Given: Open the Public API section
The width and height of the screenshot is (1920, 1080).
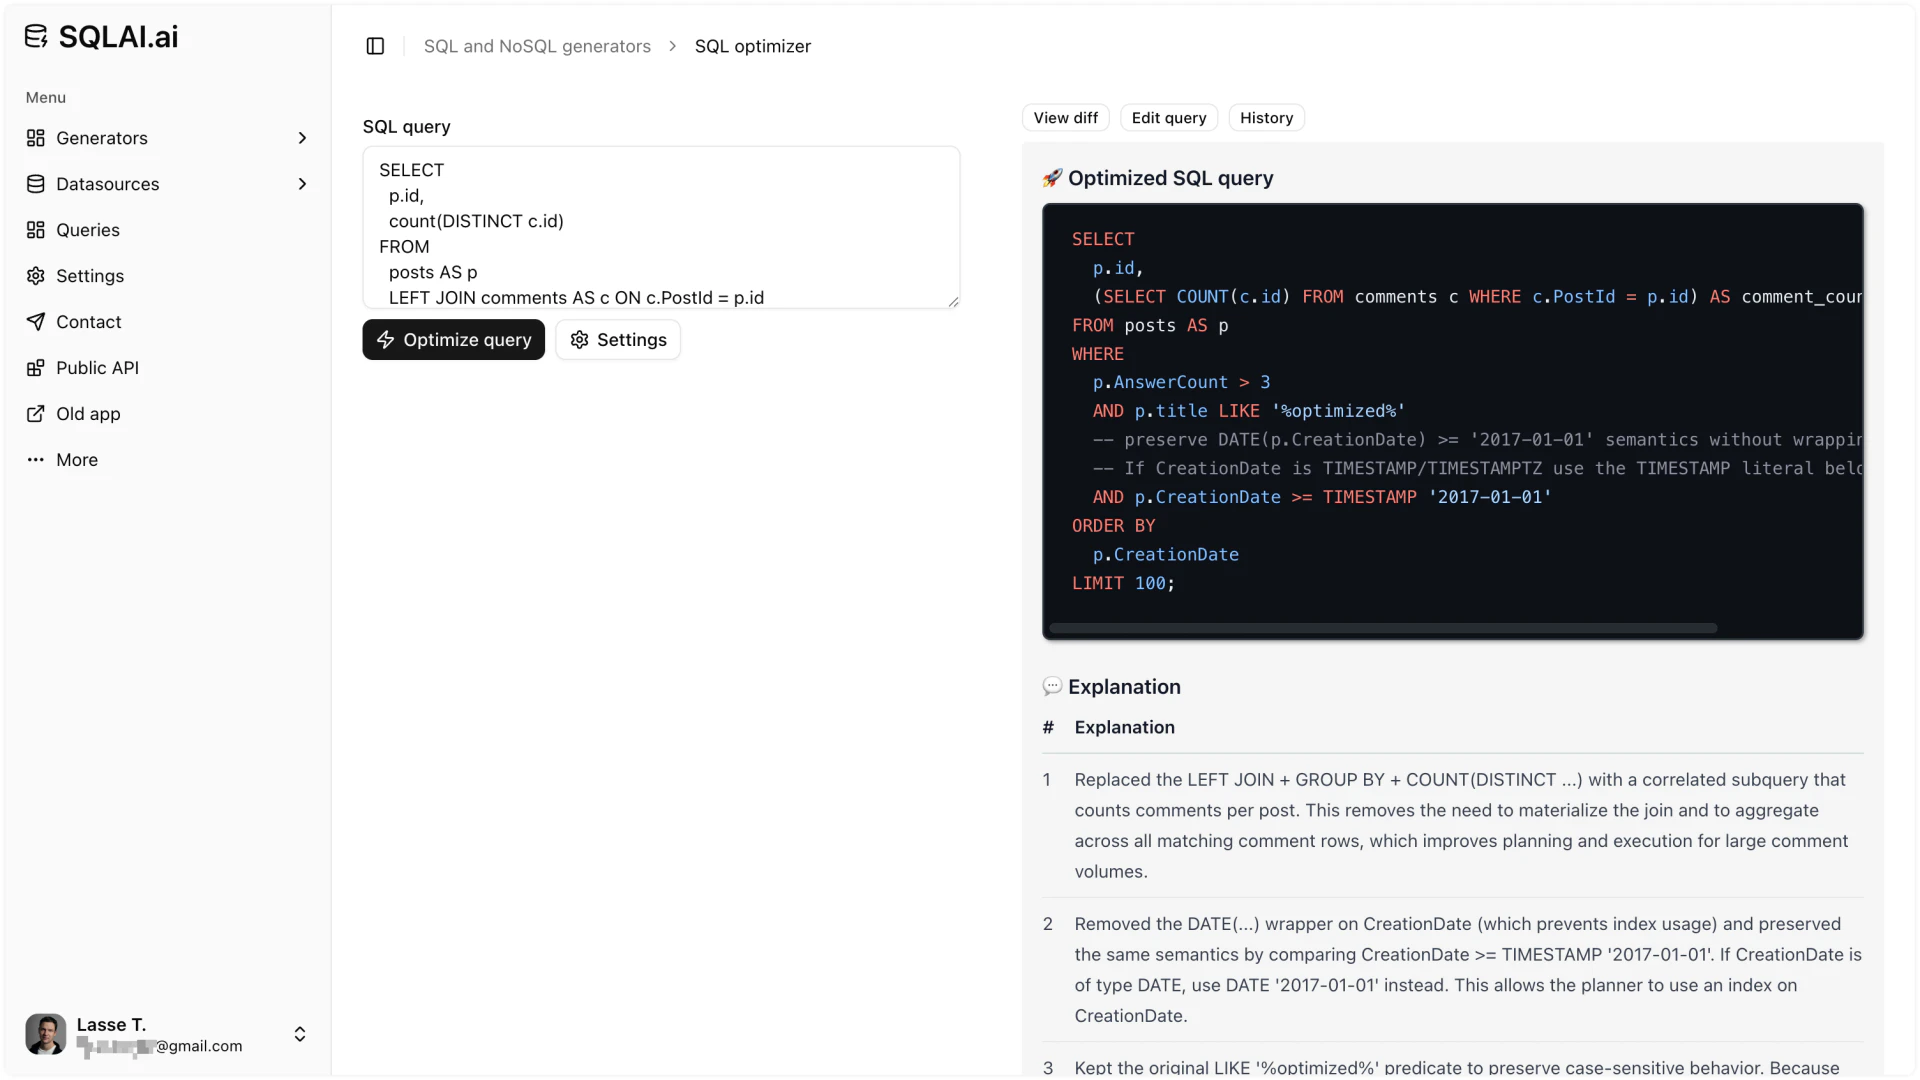Looking at the screenshot, I should [98, 367].
